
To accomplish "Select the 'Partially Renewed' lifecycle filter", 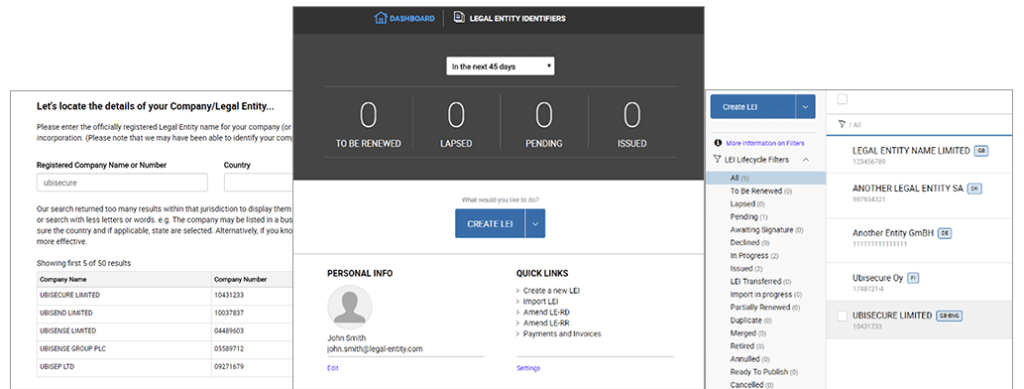I will pos(765,307).
